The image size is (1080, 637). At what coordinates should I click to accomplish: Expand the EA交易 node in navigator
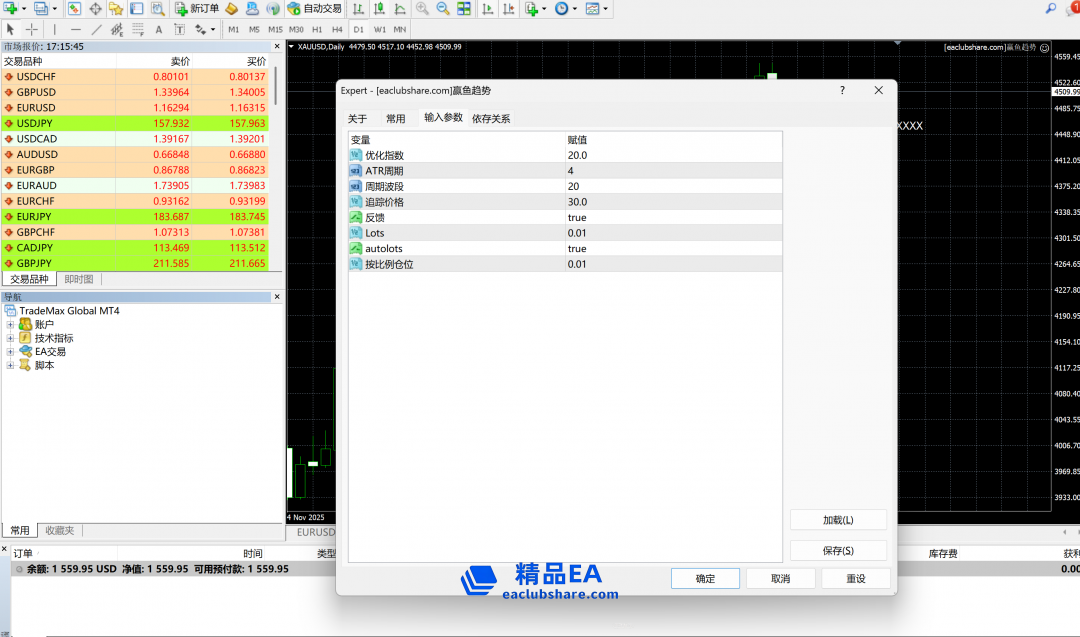pyautogui.click(x=11, y=352)
